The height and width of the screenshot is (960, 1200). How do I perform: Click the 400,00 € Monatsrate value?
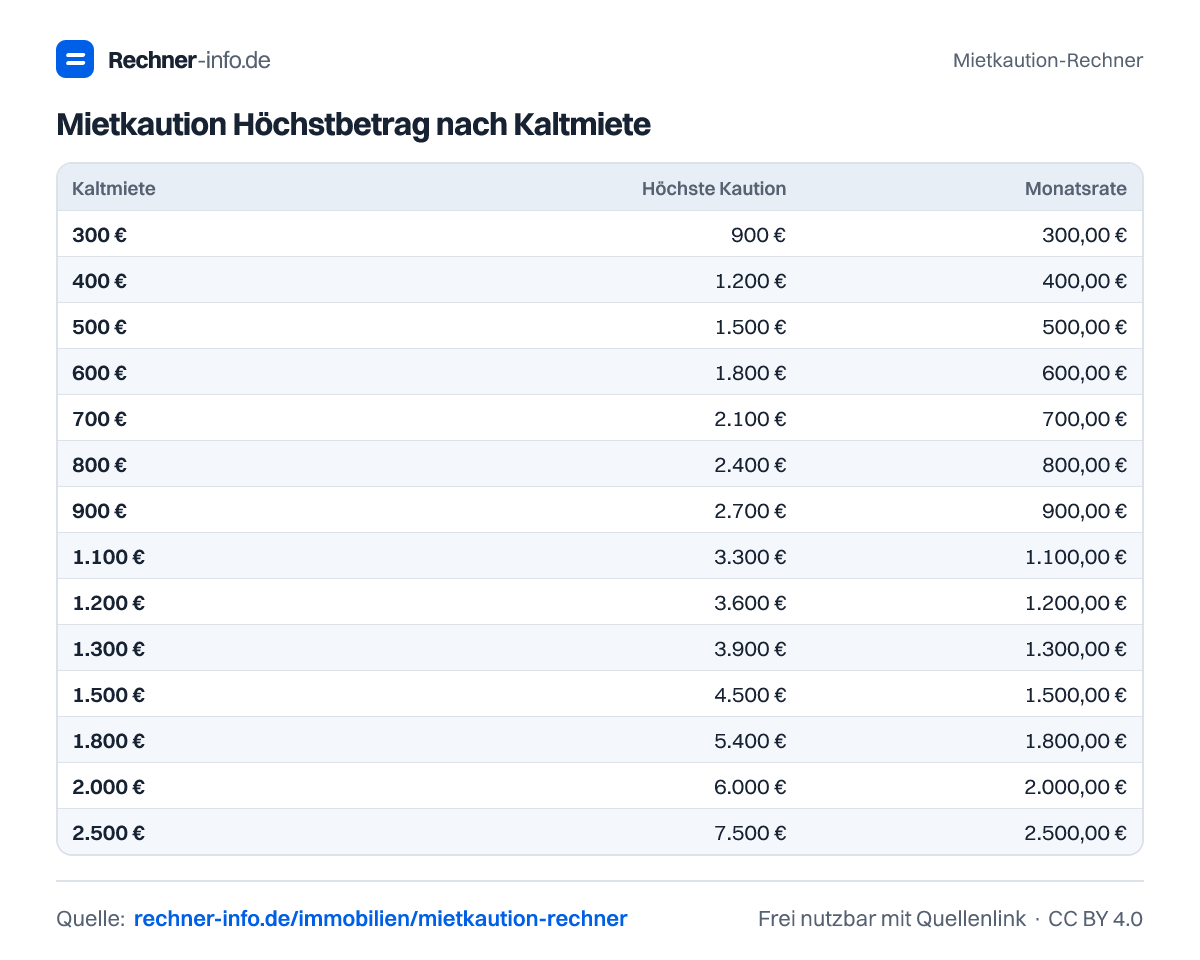click(1085, 281)
